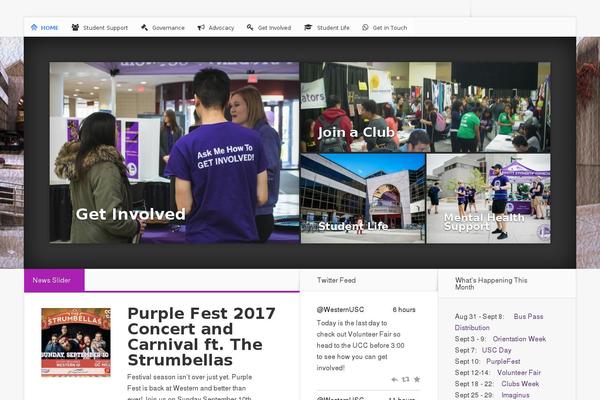Click the people icon beside Student Support
This screenshot has width=600, height=400.
tap(75, 27)
